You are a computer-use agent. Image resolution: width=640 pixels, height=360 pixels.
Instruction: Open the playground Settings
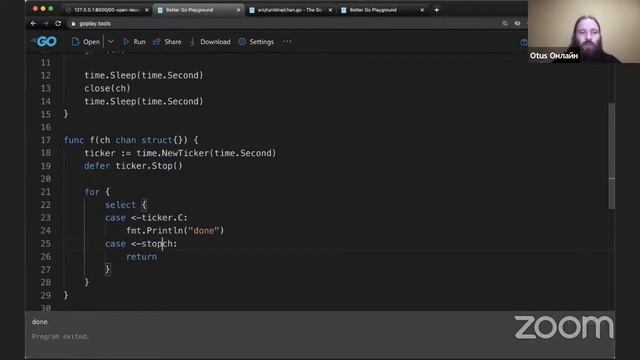click(x=256, y=42)
